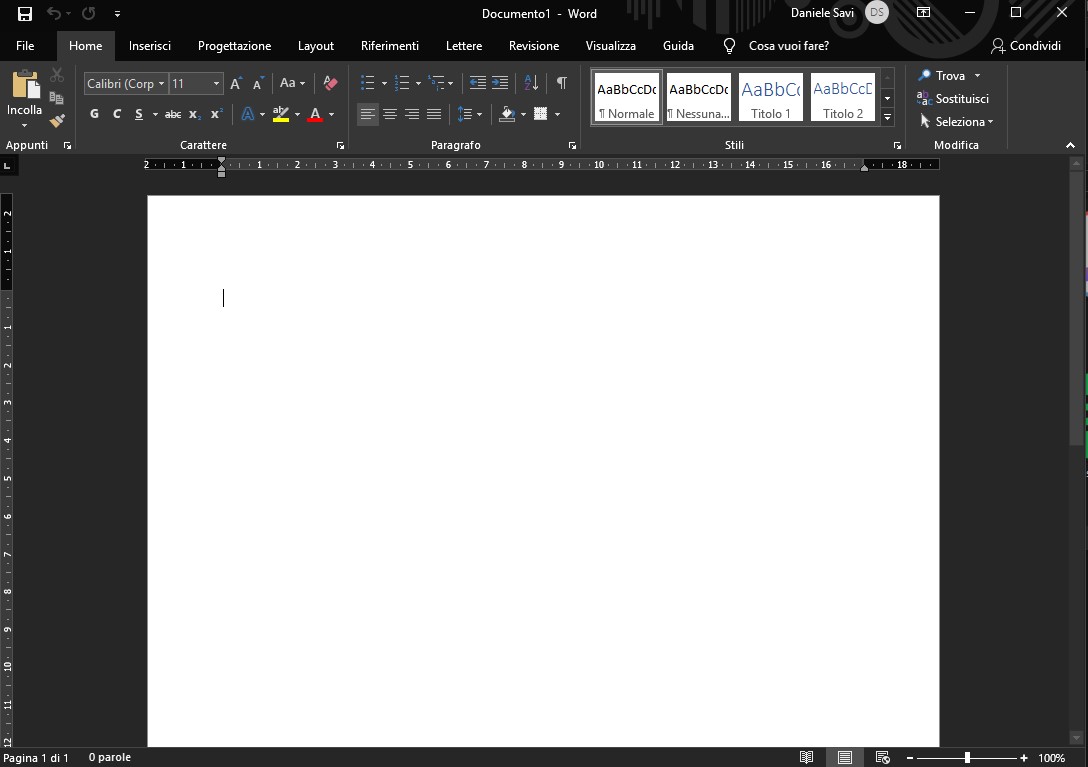Viewport: 1088px width, 767px height.
Task: Justify the paragraph text
Action: (x=434, y=114)
